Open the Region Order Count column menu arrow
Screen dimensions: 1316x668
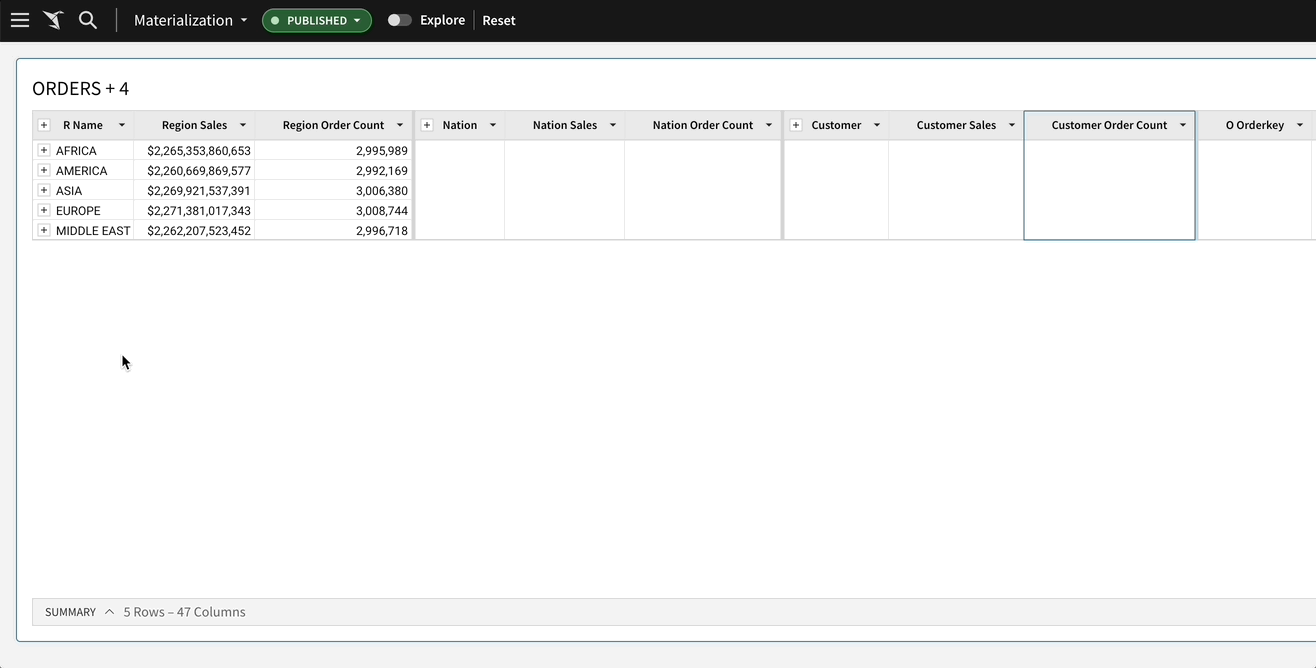coord(400,125)
